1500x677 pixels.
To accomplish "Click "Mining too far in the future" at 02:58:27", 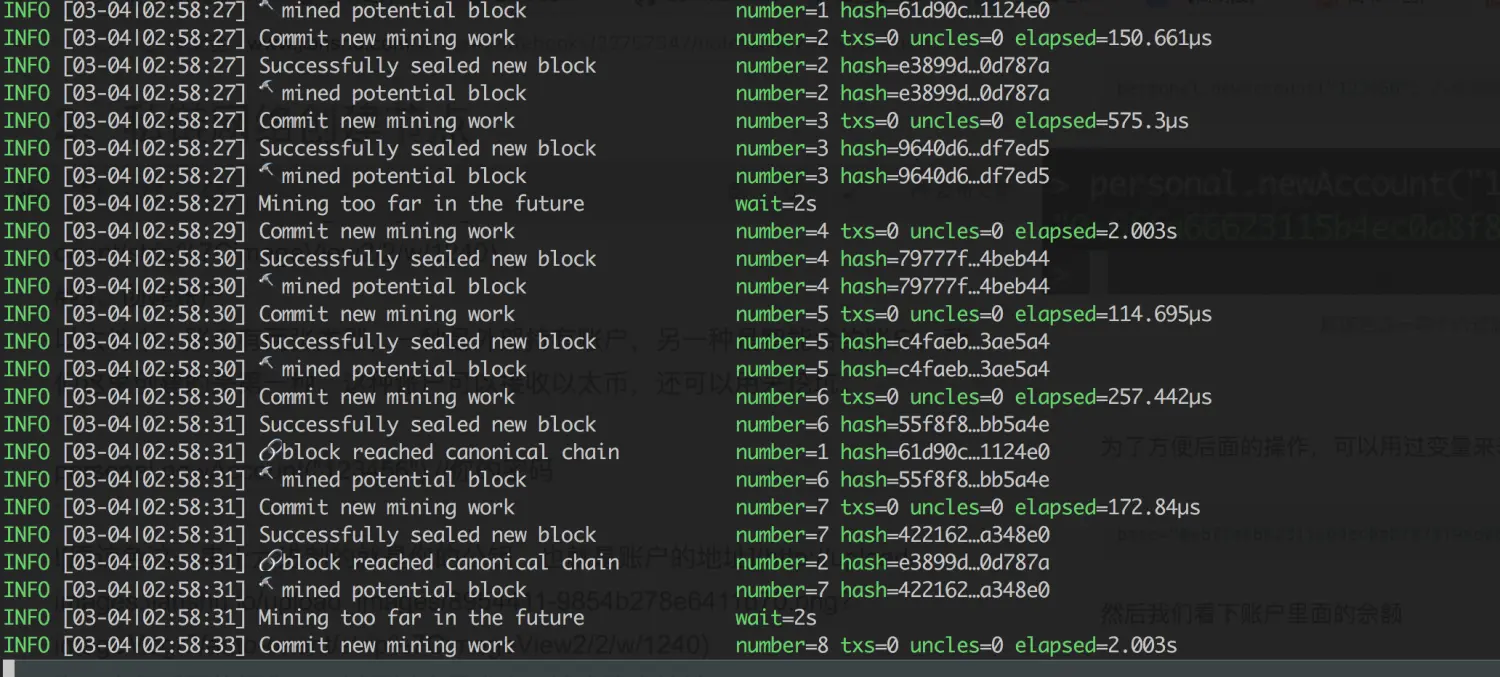I will pyautogui.click(x=421, y=204).
